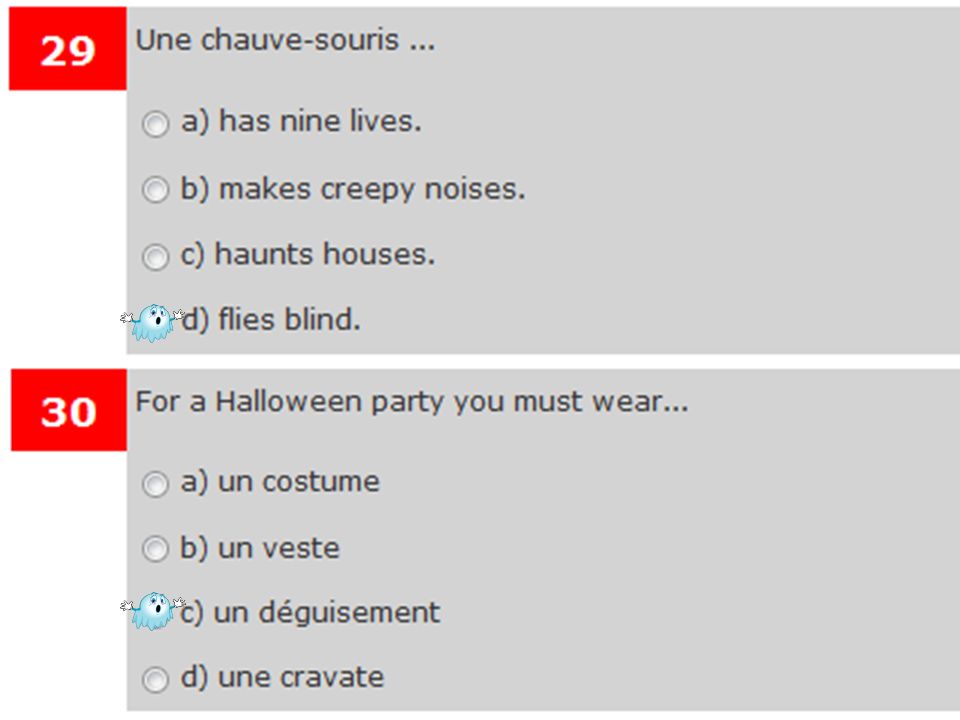Click the 'd) flies blind.' answer text
960x720 pixels.
[271, 319]
